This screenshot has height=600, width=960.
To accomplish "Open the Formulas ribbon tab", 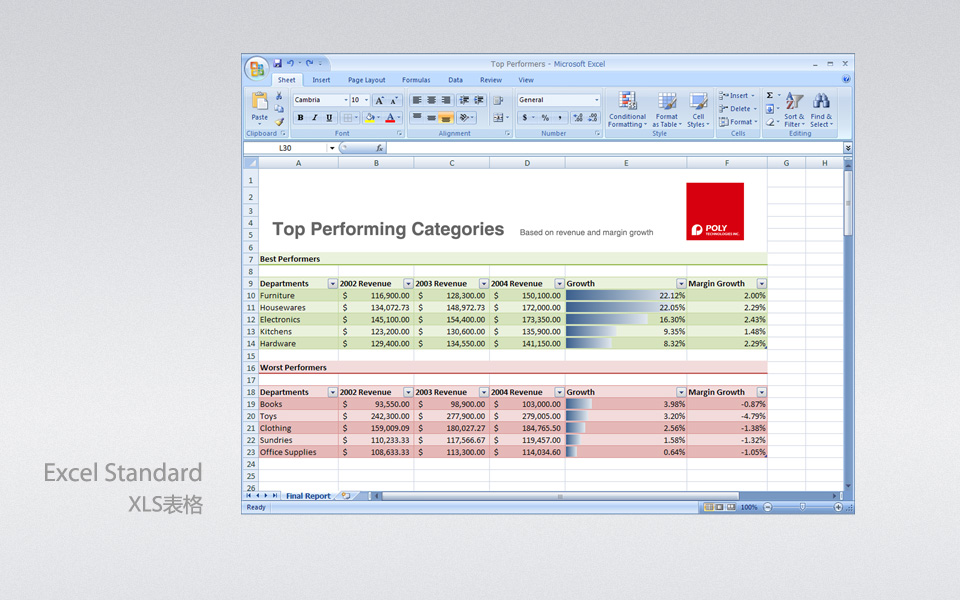I will pos(416,80).
